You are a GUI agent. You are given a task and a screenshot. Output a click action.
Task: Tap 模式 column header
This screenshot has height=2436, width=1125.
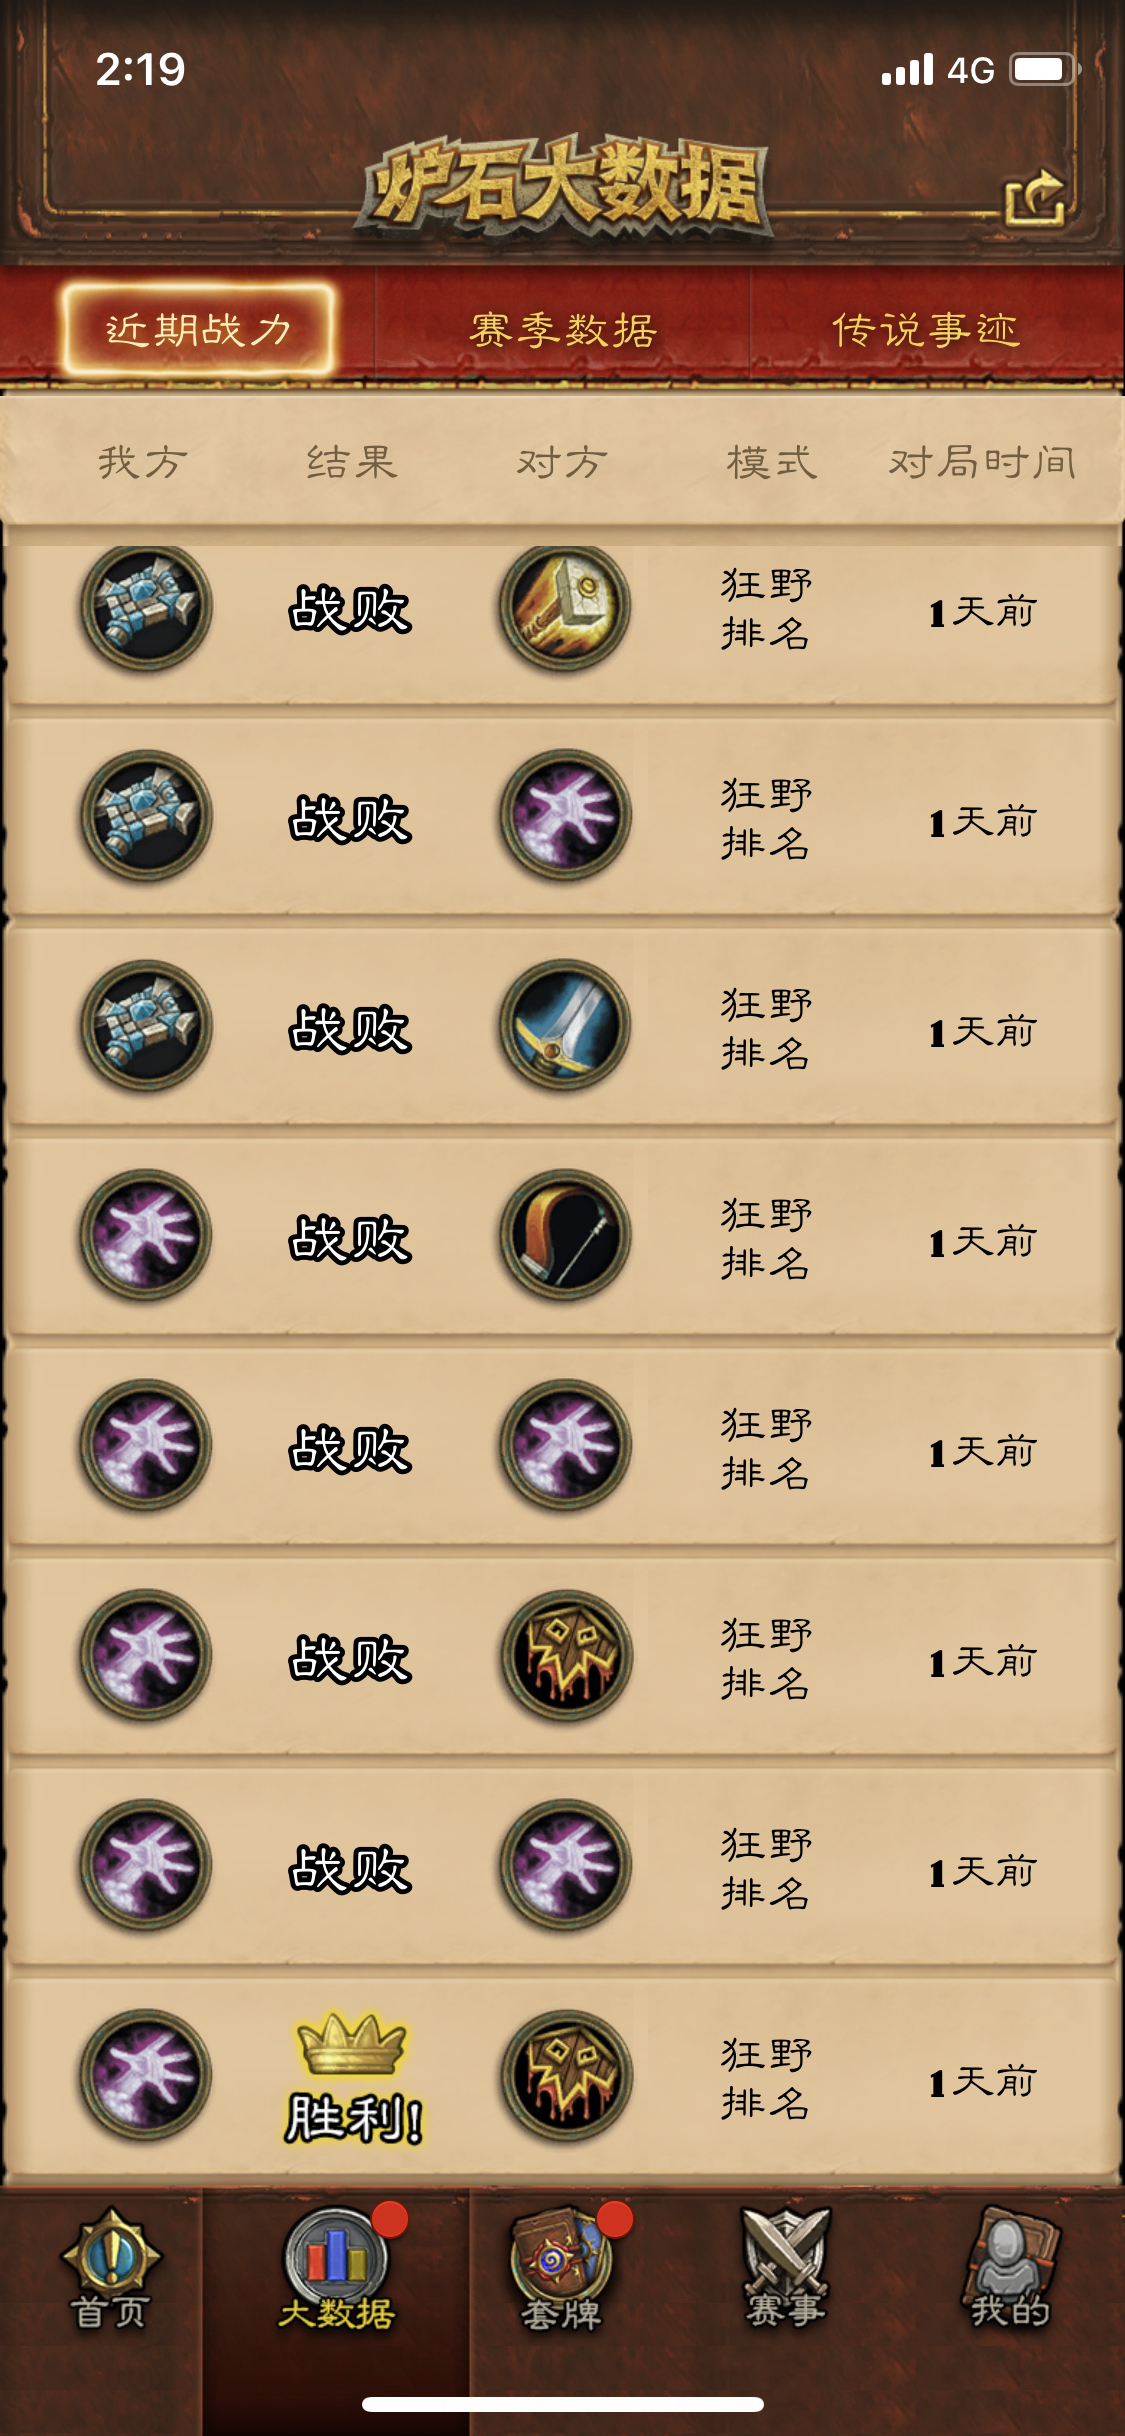[x=772, y=463]
